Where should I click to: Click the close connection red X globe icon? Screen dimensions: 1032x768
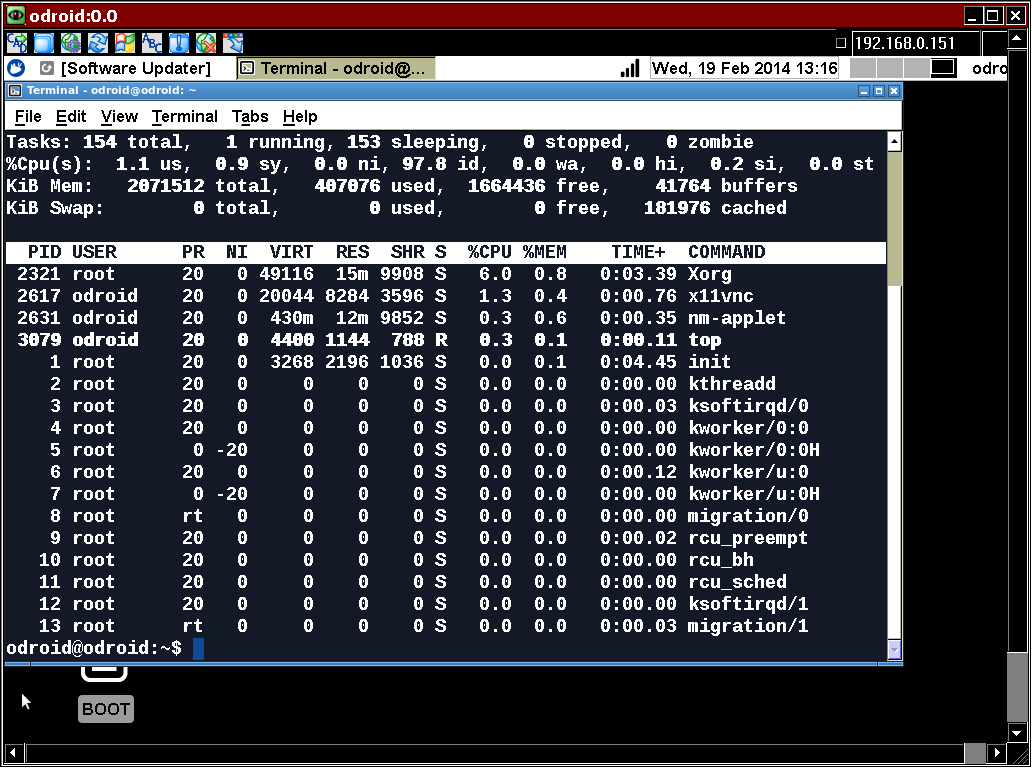[x=206, y=43]
